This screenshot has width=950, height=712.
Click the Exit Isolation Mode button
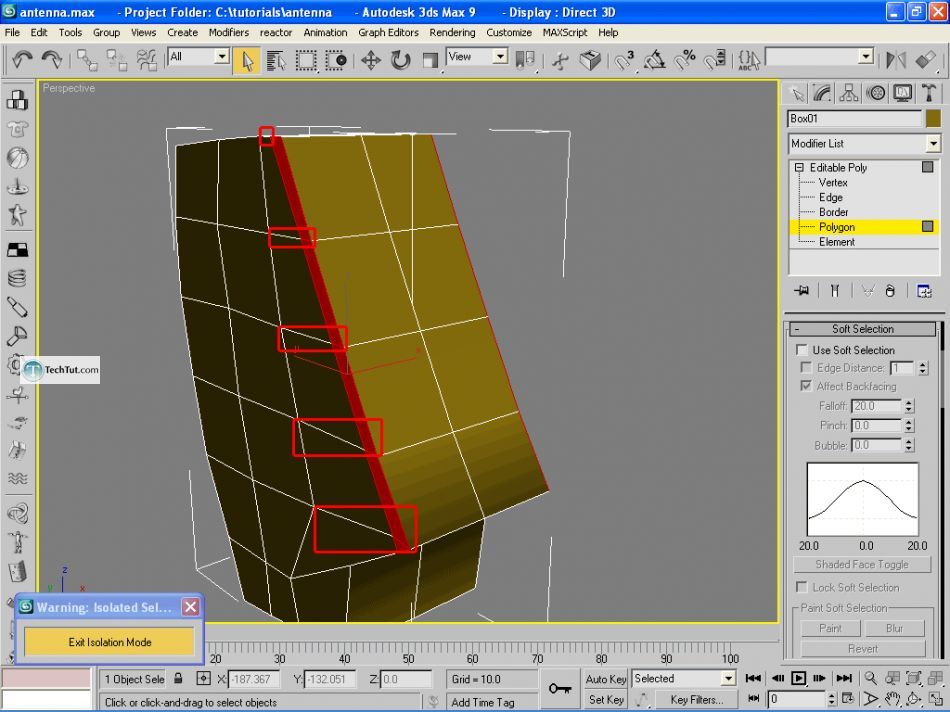pos(110,642)
